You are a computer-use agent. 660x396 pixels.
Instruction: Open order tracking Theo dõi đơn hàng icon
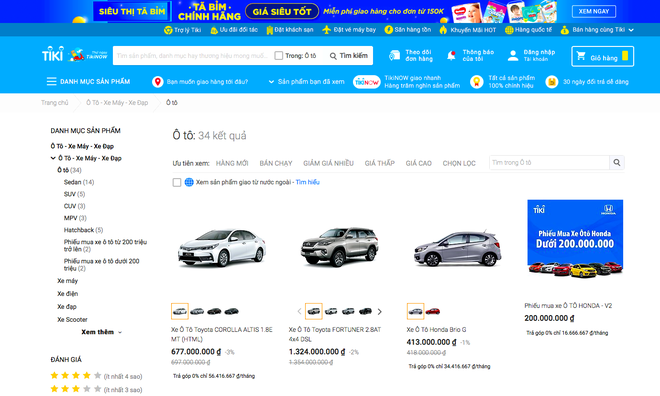coord(394,56)
